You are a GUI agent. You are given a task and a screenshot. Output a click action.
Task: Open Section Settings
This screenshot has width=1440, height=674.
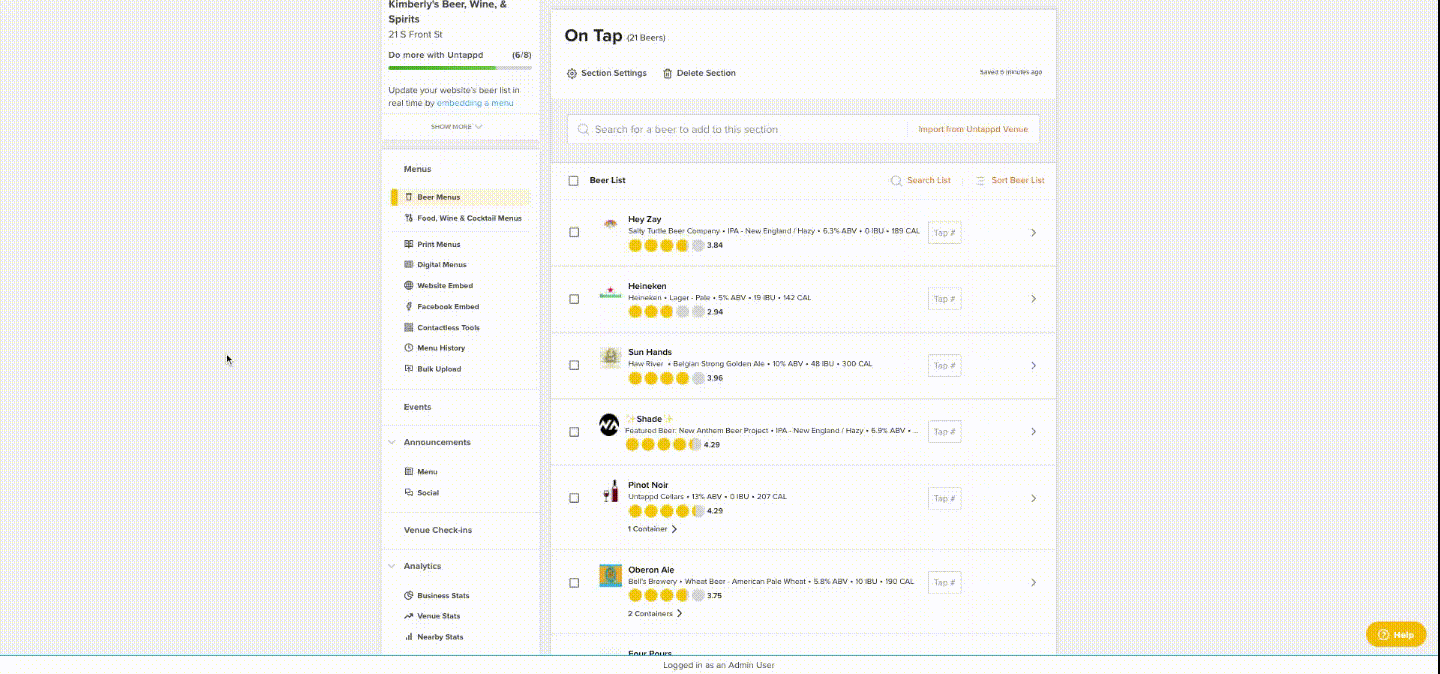(x=607, y=73)
